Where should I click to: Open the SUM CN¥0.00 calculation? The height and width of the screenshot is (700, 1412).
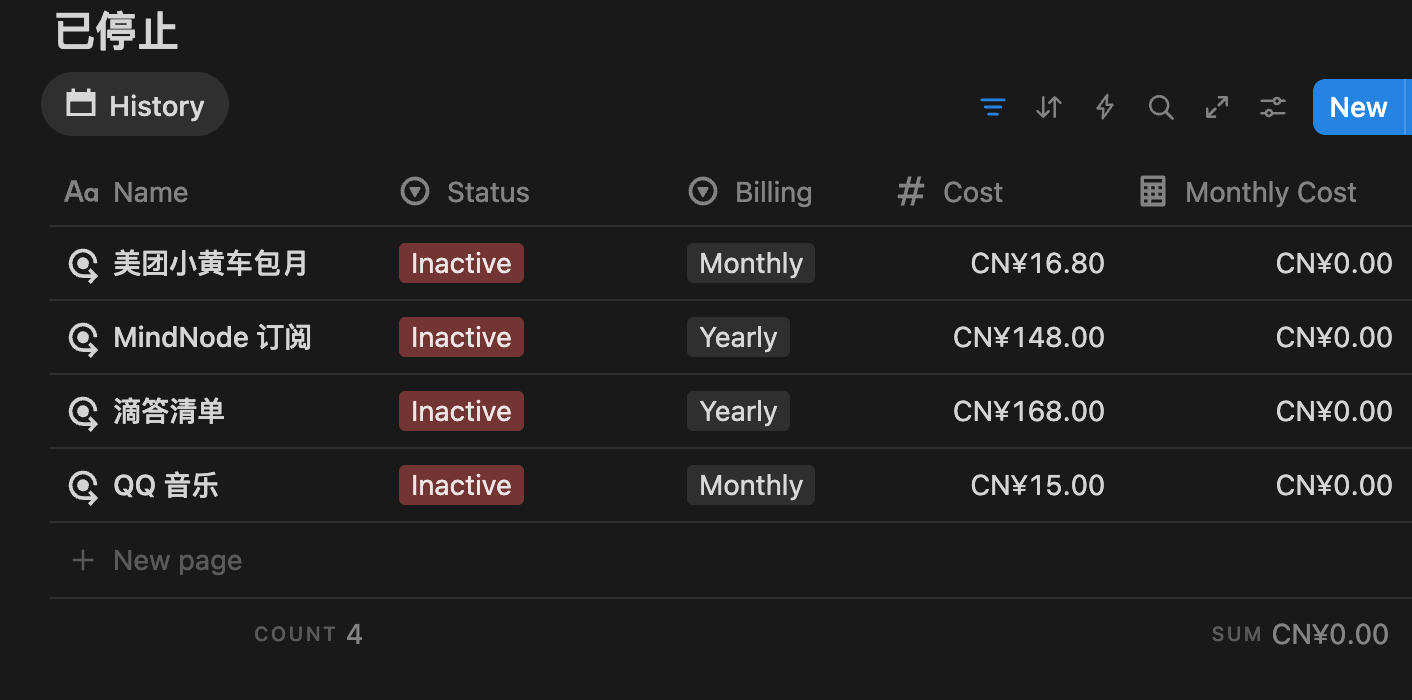coord(1300,634)
